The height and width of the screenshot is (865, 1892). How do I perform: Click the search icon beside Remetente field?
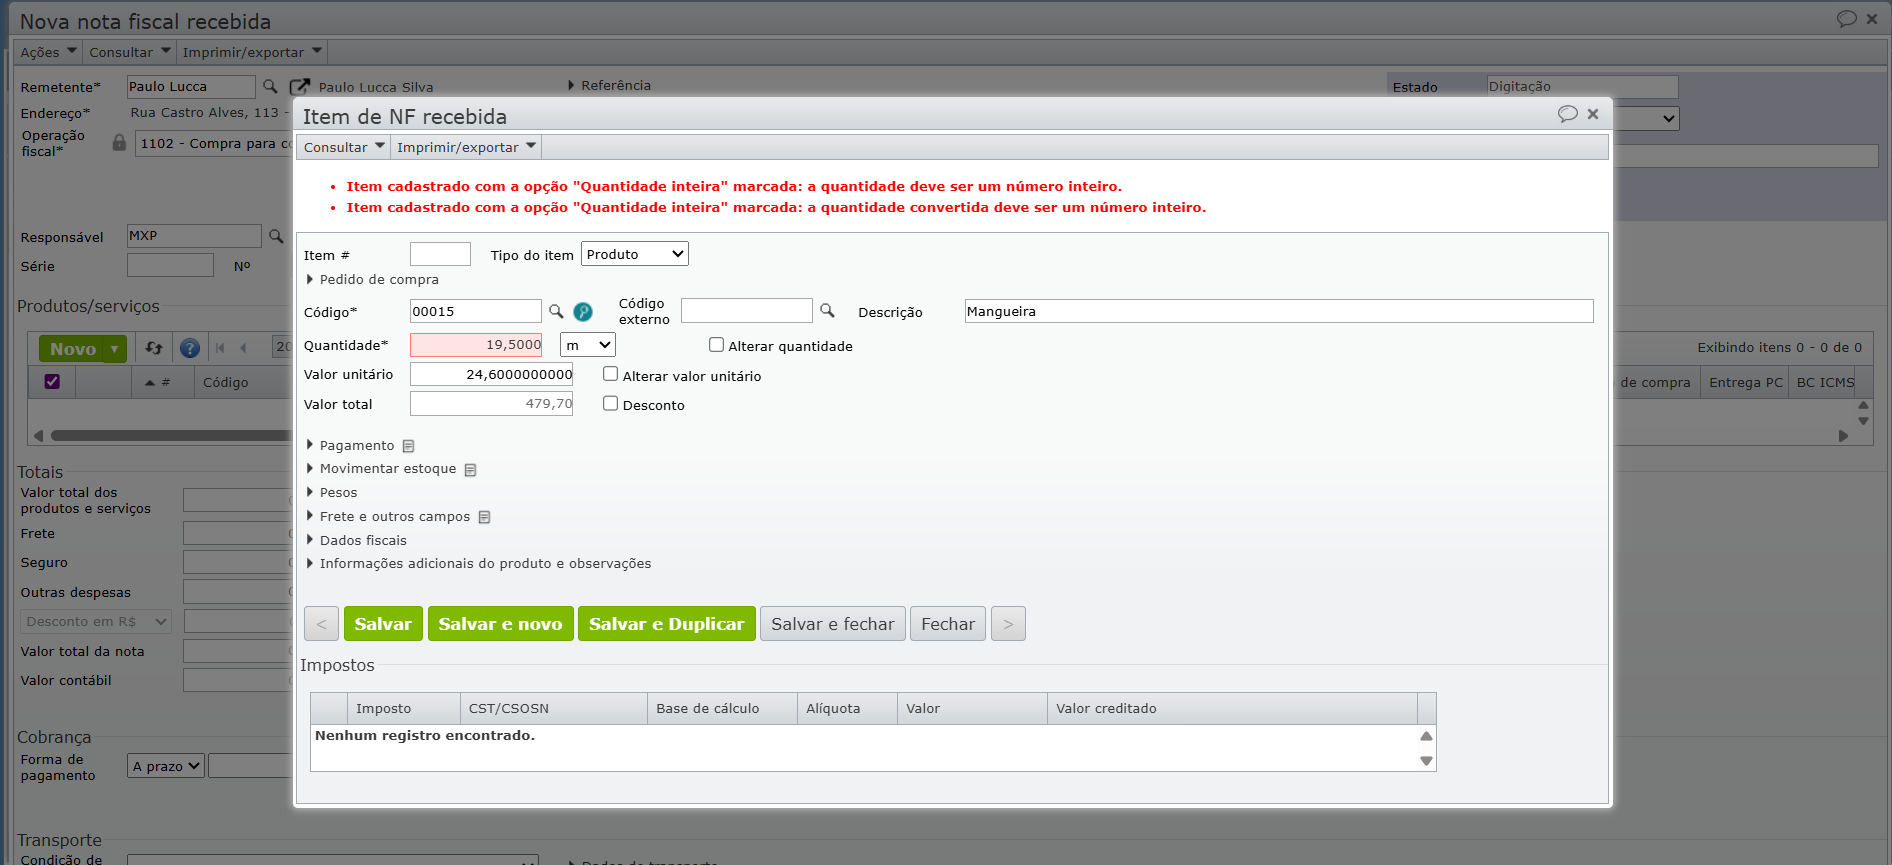[270, 86]
